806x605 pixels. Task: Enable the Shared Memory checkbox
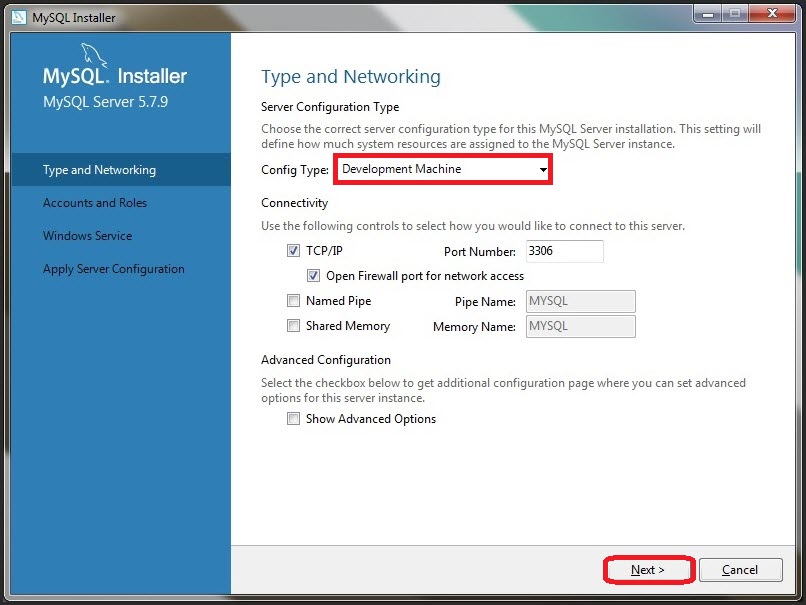coord(293,326)
